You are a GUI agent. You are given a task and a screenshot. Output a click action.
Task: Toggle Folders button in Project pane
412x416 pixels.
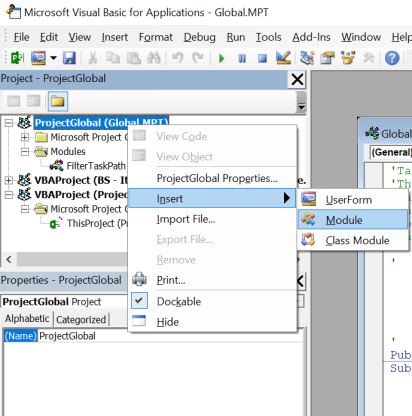coord(58,101)
